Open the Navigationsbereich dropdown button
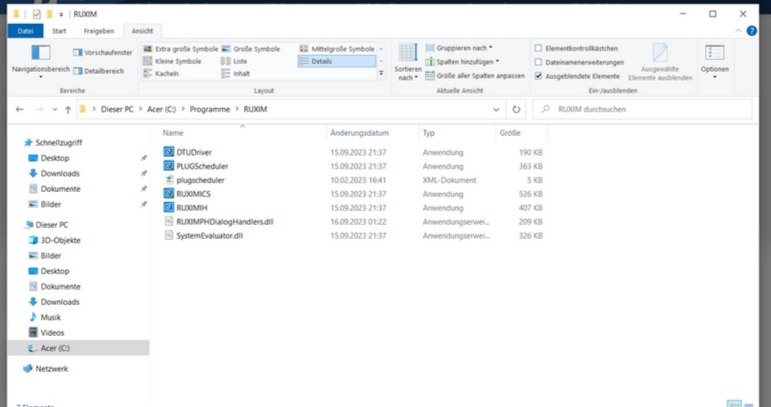771x407 pixels. [41, 61]
